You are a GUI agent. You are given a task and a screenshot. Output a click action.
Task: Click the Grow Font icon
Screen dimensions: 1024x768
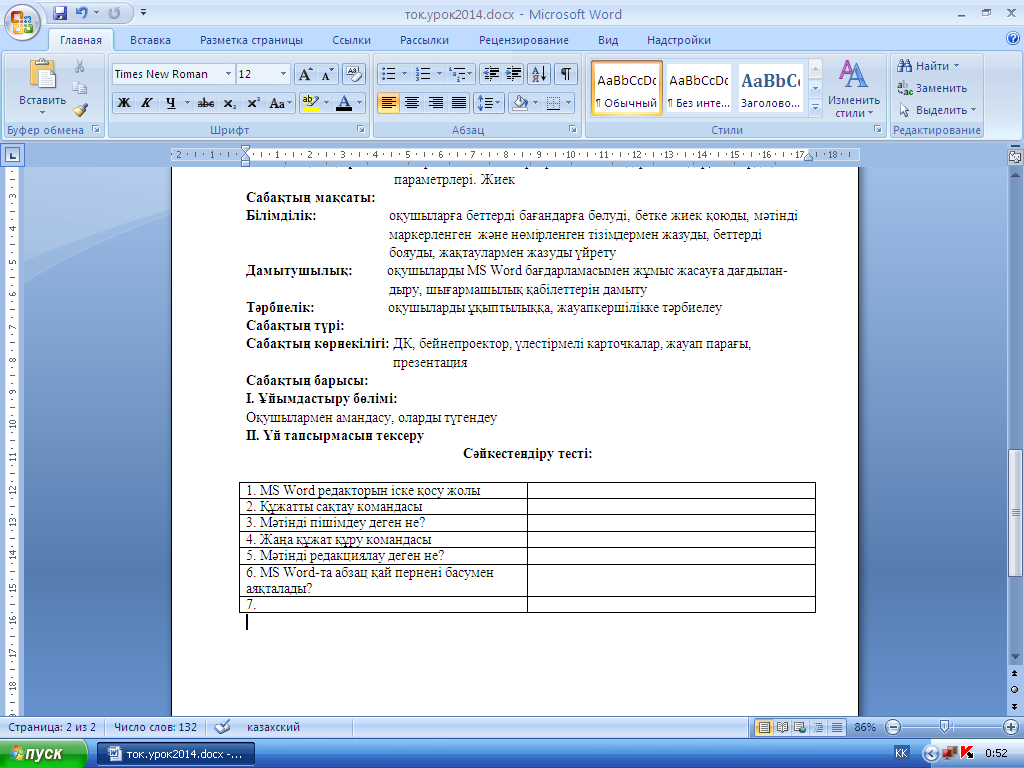point(305,74)
